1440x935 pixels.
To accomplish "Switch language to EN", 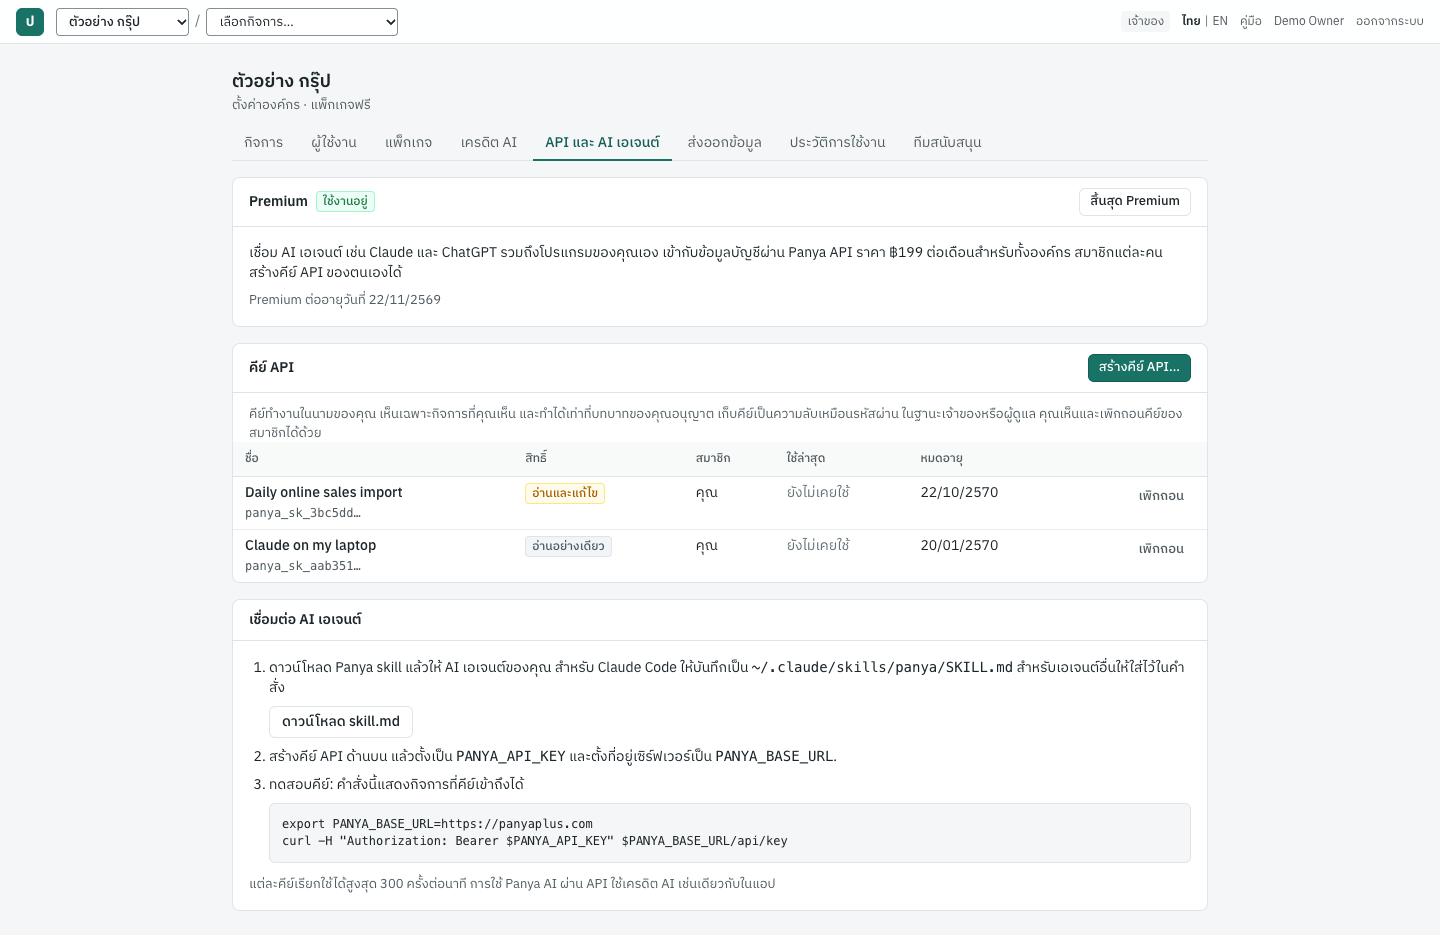I will 1220,21.
